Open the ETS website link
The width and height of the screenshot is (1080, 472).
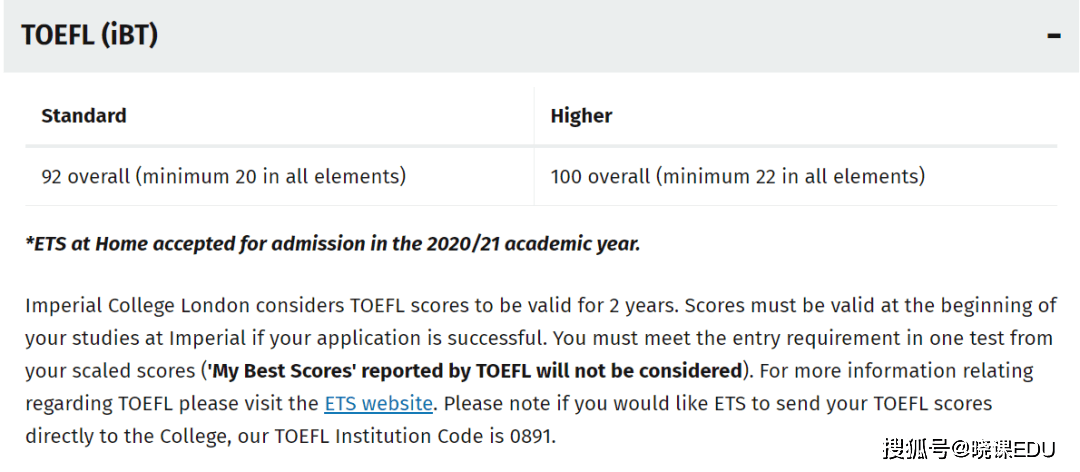point(378,403)
